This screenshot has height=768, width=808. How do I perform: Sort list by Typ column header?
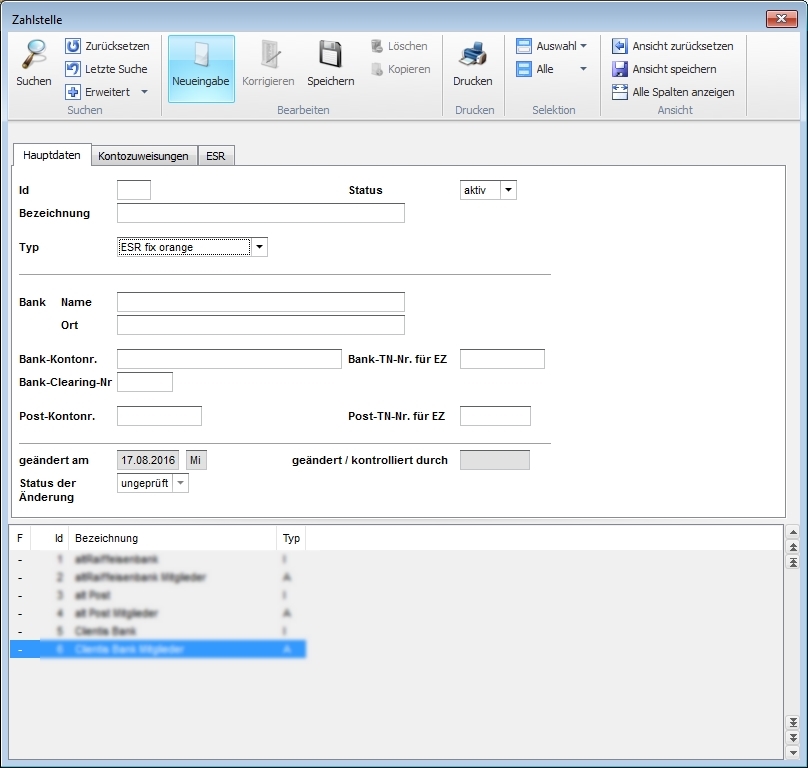click(291, 538)
